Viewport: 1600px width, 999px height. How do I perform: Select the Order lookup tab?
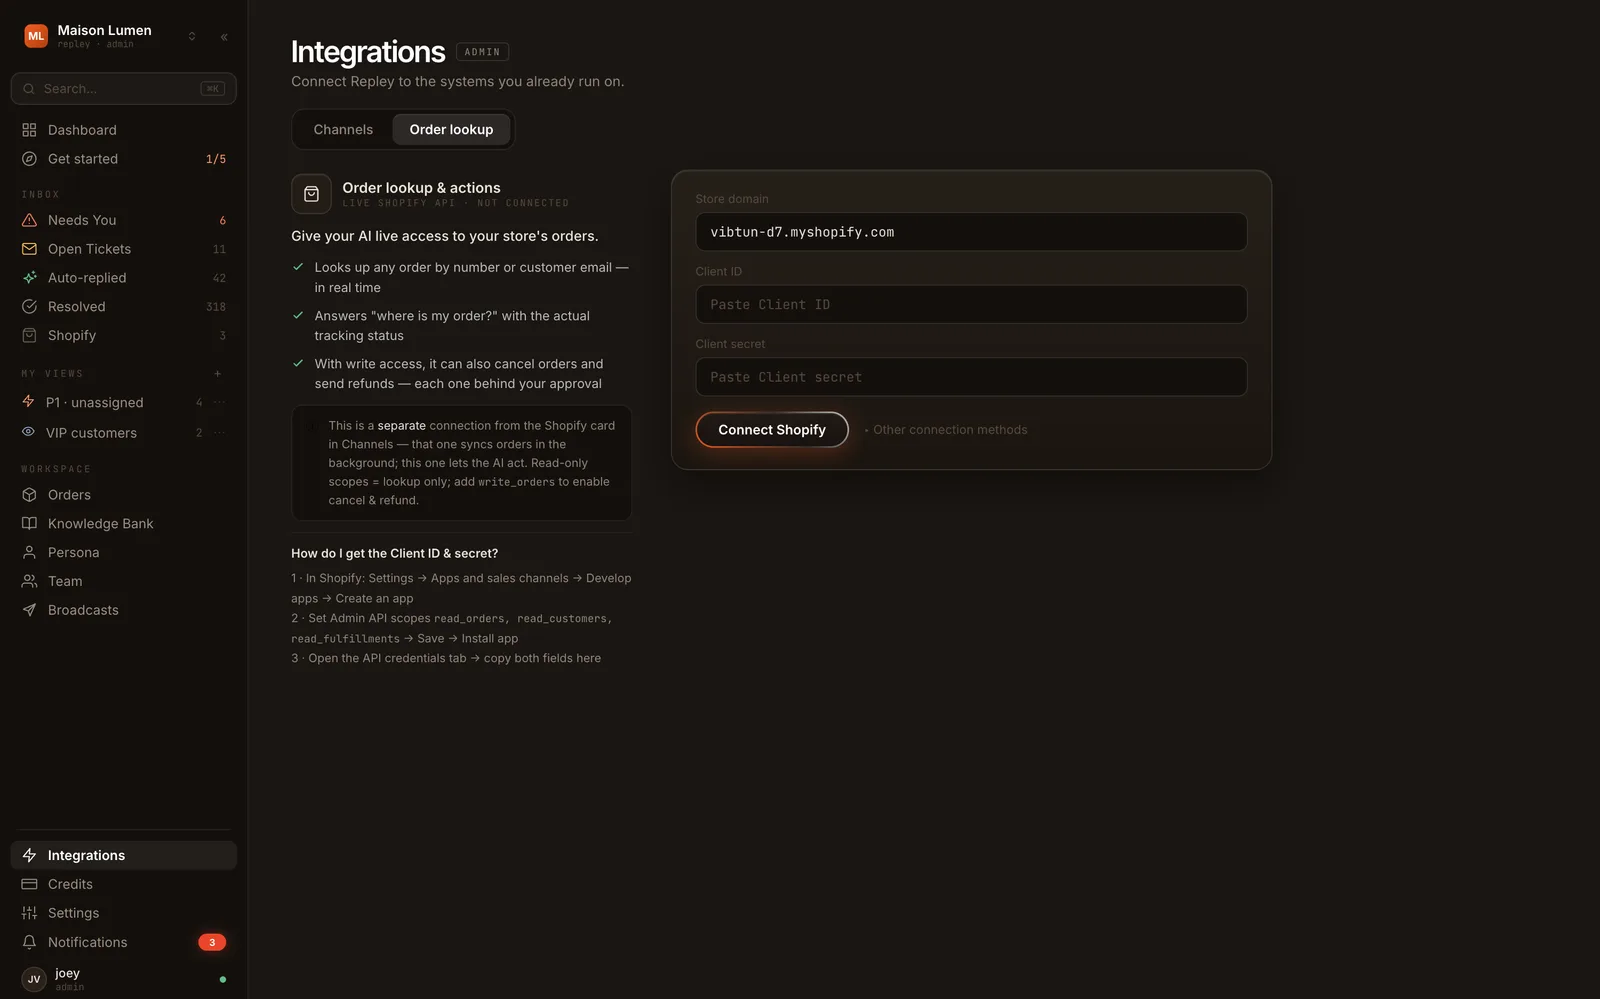[451, 130]
